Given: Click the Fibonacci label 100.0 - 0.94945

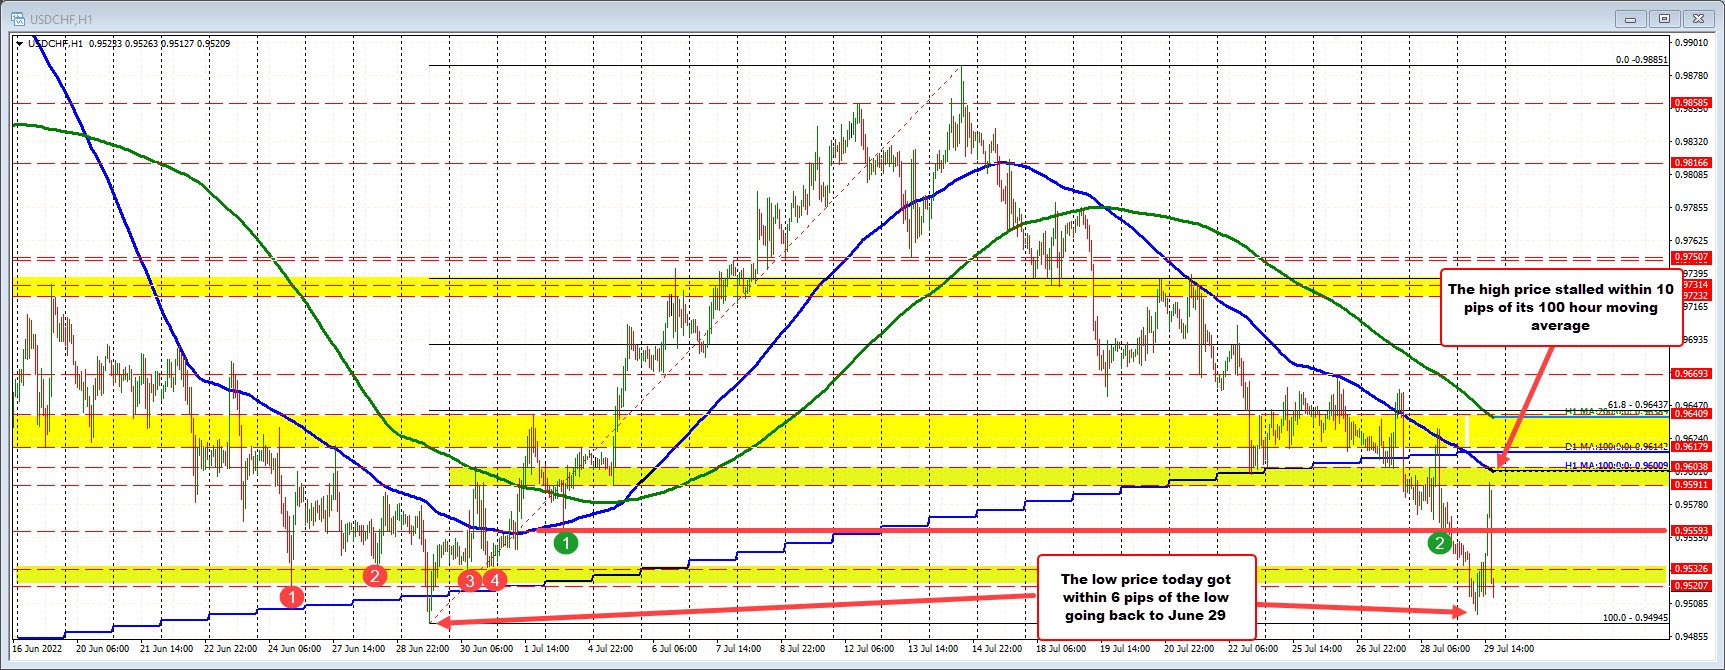Looking at the screenshot, I should click(1635, 618).
